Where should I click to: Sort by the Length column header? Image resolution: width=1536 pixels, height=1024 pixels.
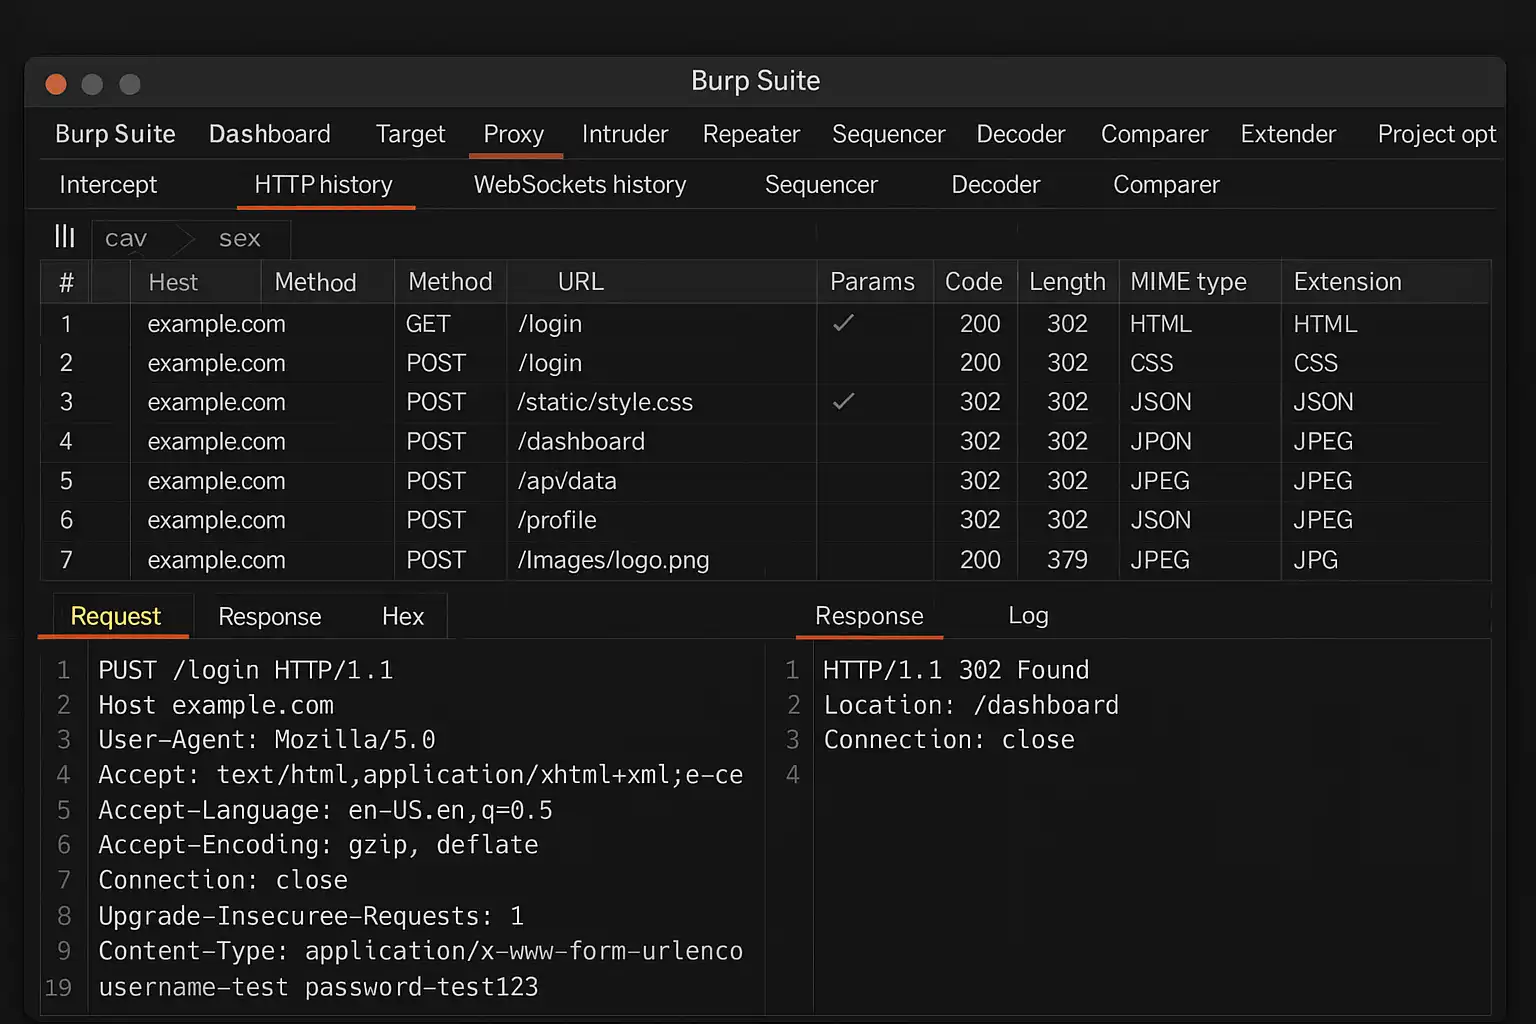tap(1067, 282)
